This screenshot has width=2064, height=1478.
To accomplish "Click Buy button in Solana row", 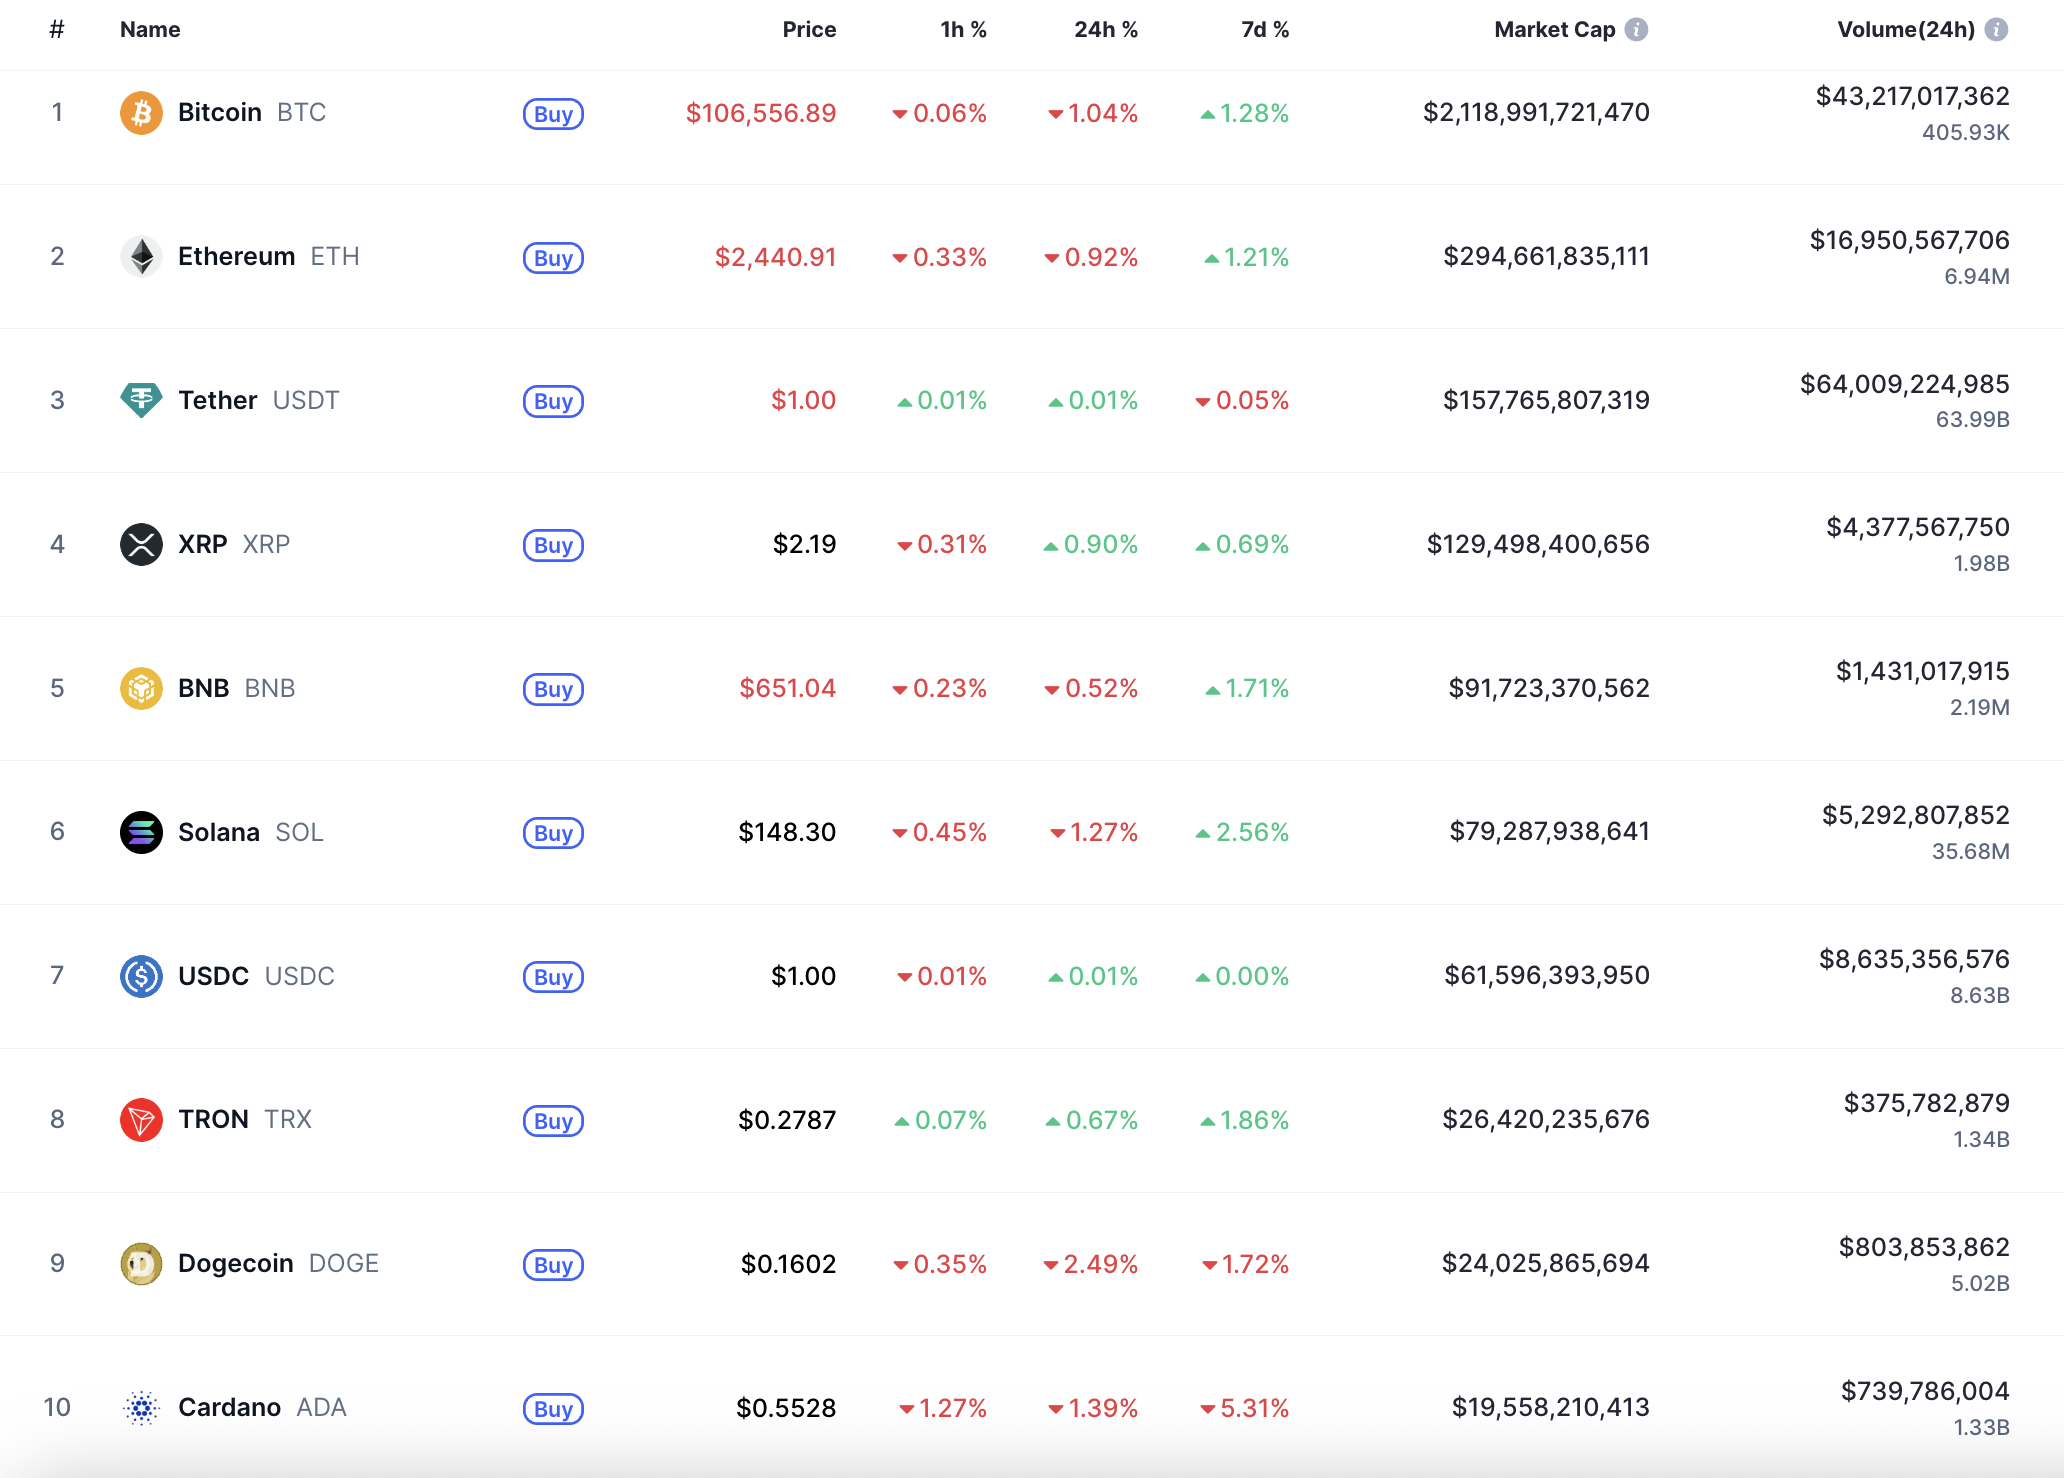I will pyautogui.click(x=553, y=833).
